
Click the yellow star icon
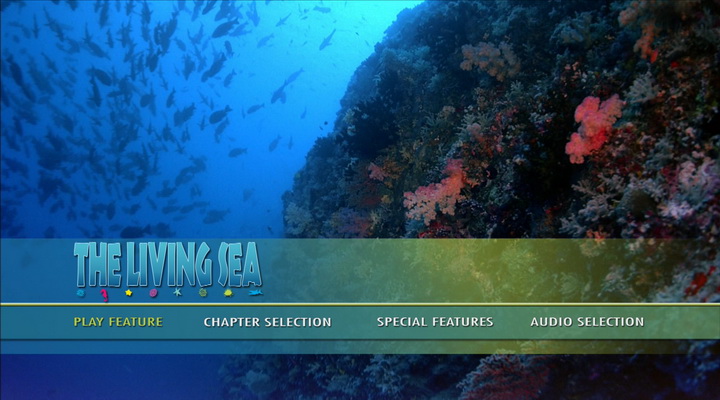click(x=129, y=293)
